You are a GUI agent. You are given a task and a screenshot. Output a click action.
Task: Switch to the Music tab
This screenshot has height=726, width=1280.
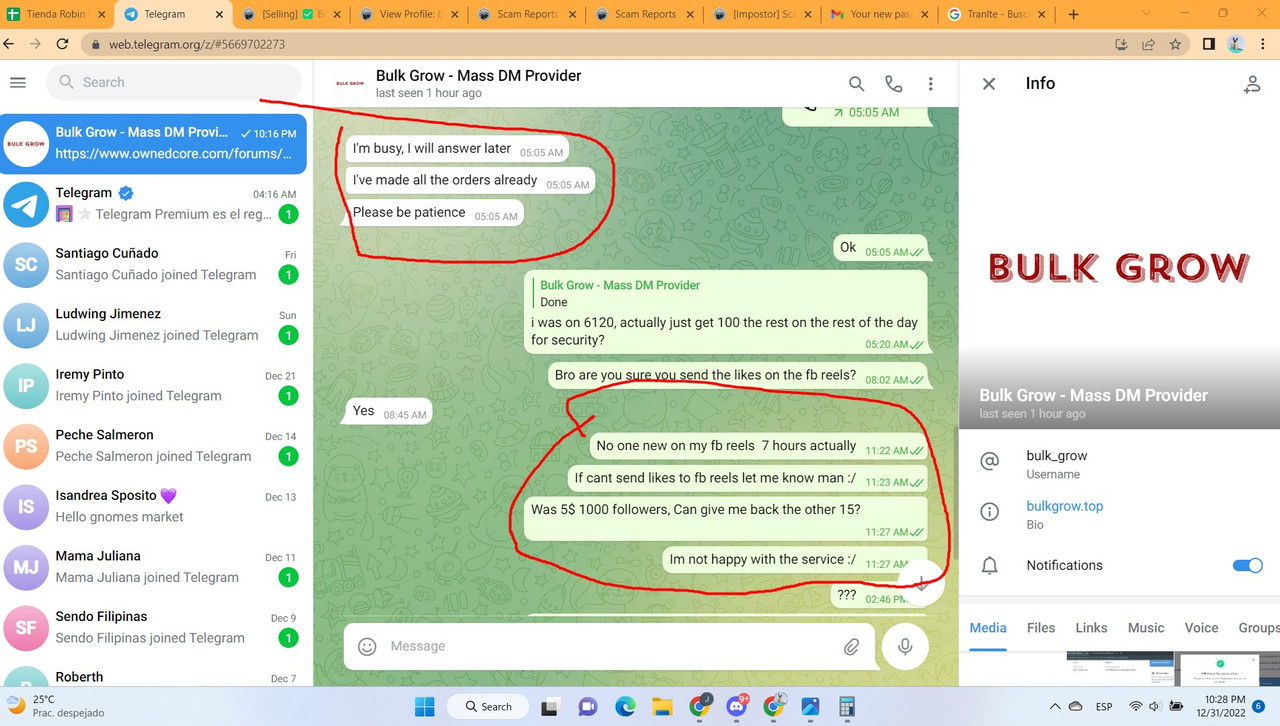point(1146,627)
